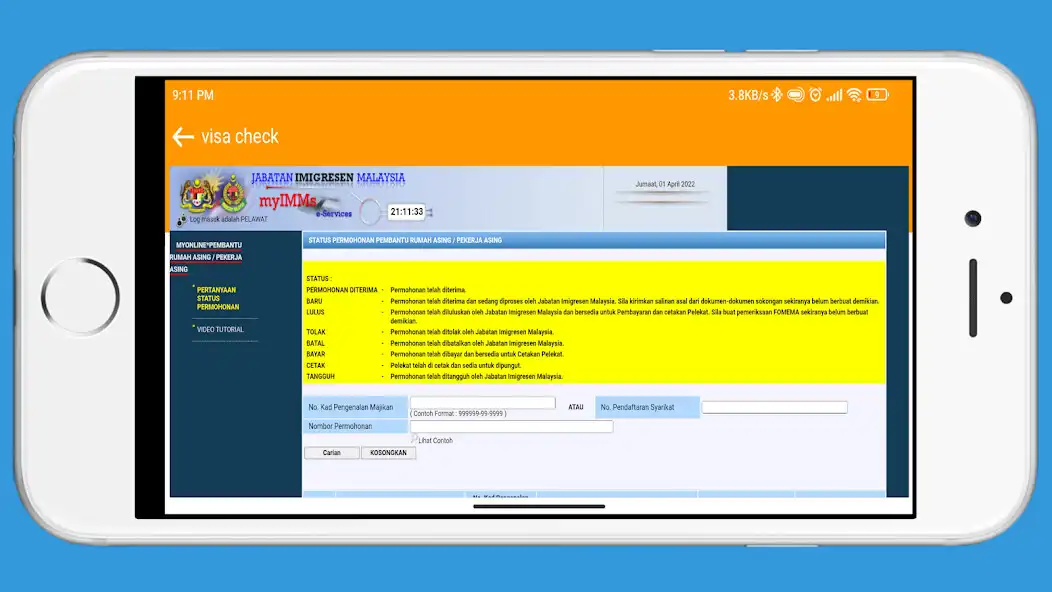Click the 3.8KB/s network speed indicator
The width and height of the screenshot is (1052, 592).
[748, 95]
